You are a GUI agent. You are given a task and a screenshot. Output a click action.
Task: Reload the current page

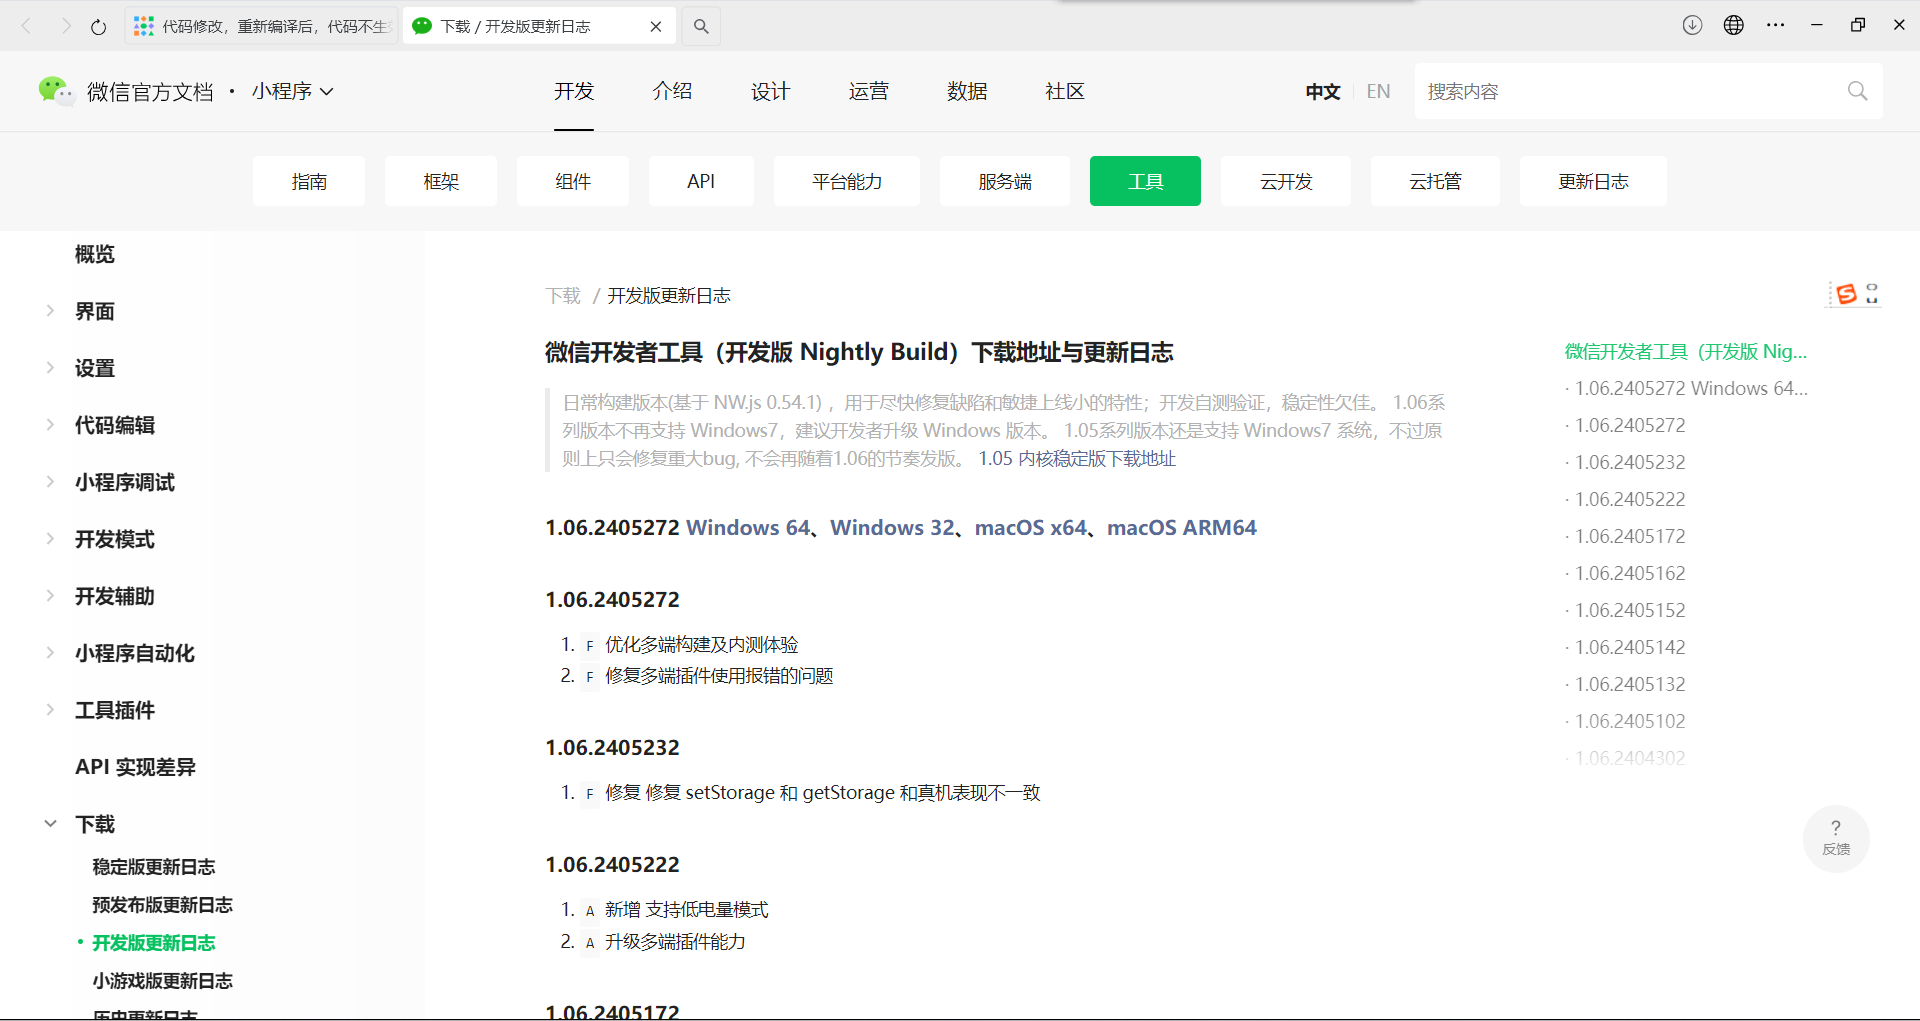[98, 26]
